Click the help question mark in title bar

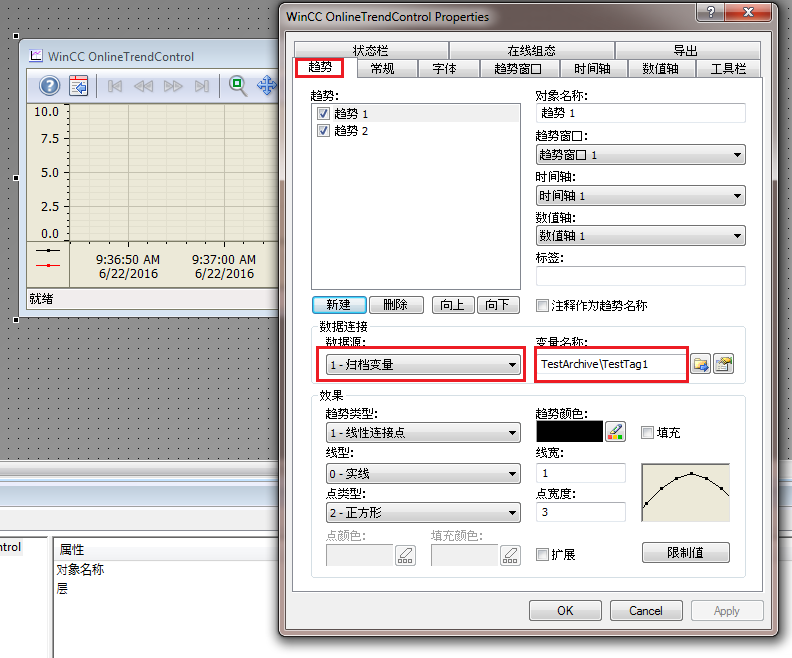click(711, 12)
